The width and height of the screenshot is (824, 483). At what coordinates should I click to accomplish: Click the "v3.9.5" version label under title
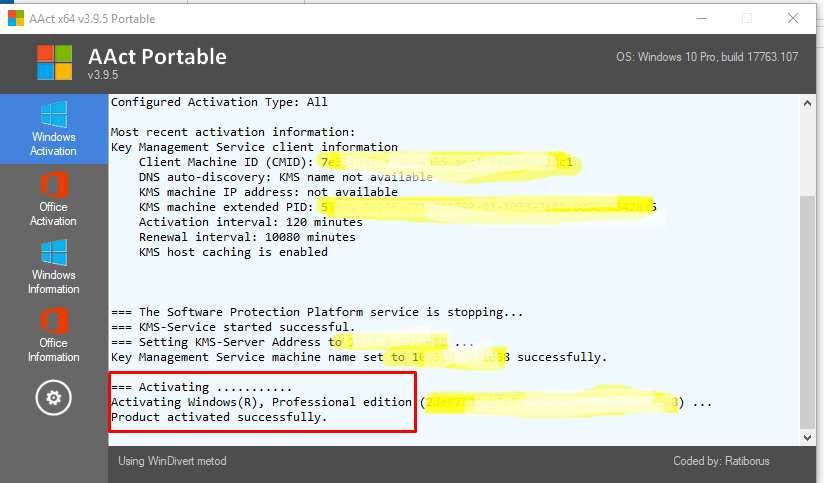103,75
